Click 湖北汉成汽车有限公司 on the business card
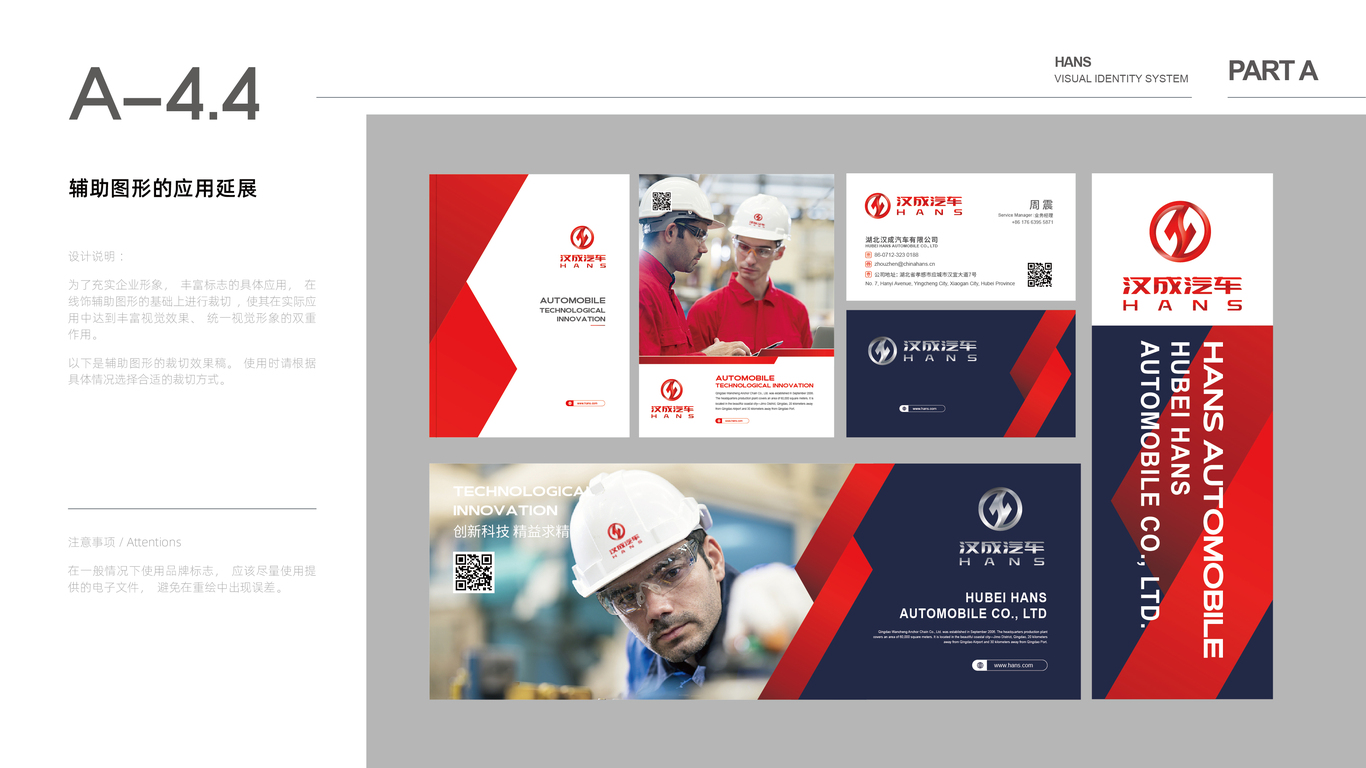Screen dimensions: 1366x768 coord(902,240)
